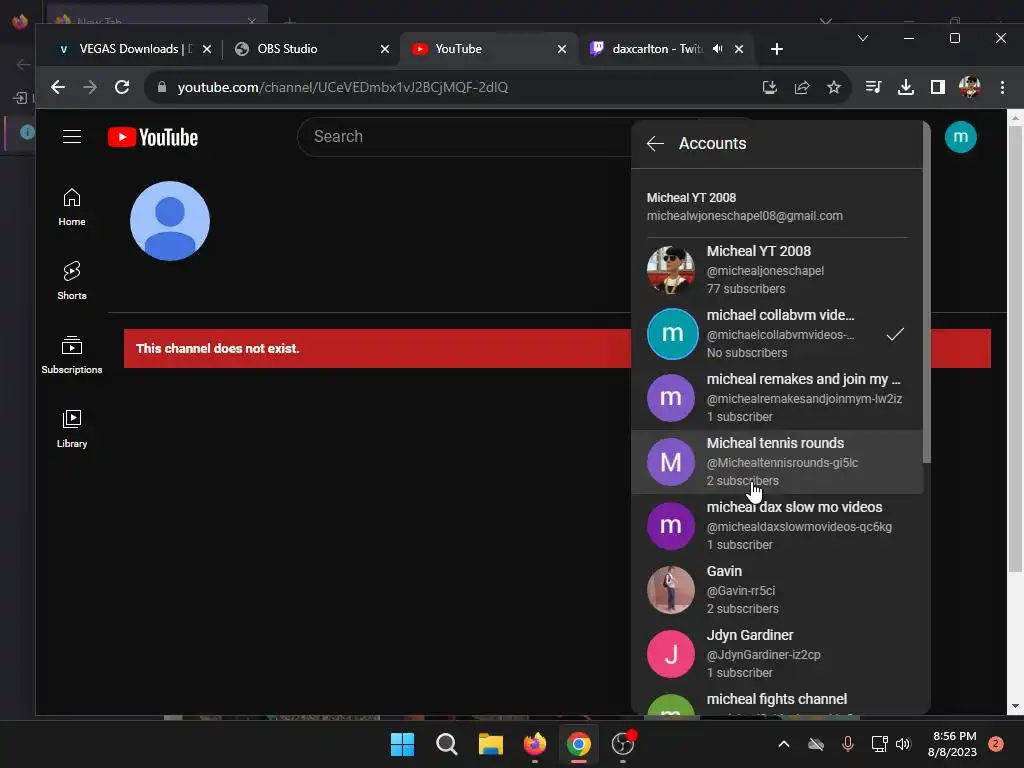Reload the current page

tap(121, 87)
